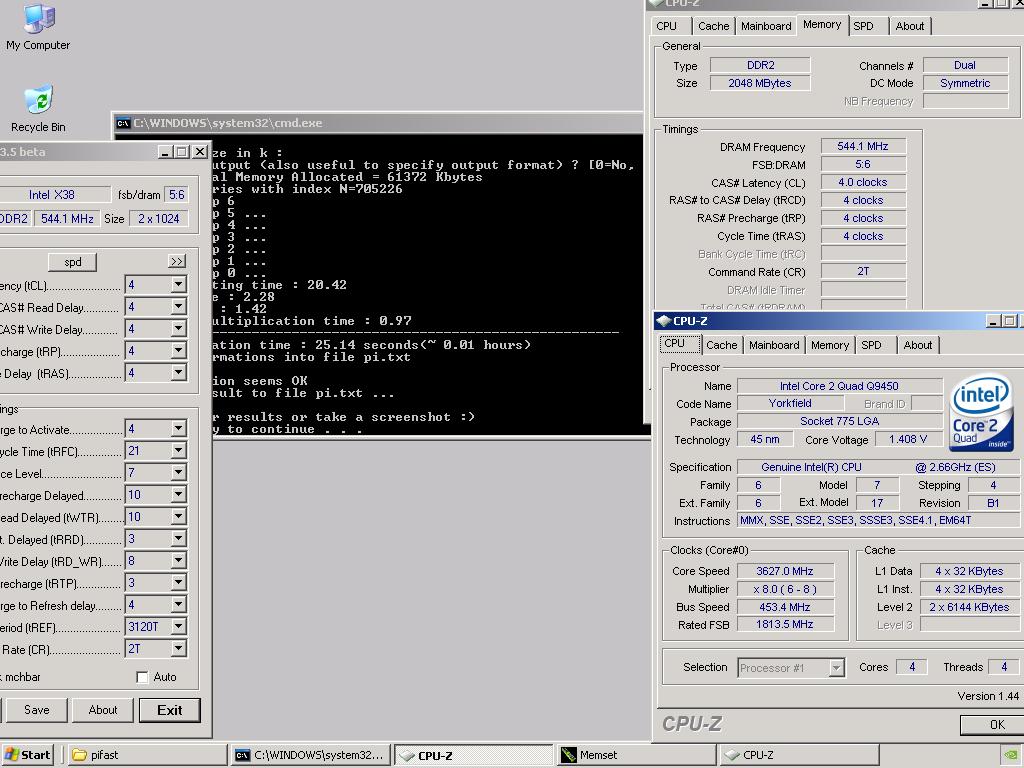The height and width of the screenshot is (768, 1024).
Task: Click the Rated FSB 1813.5 MHz value
Action: [785, 624]
